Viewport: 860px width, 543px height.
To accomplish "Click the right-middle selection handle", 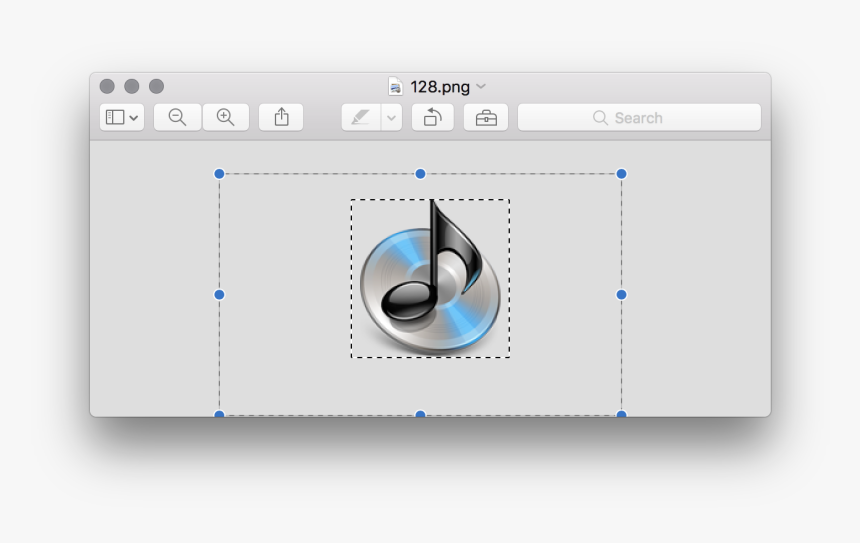I will click(621, 295).
